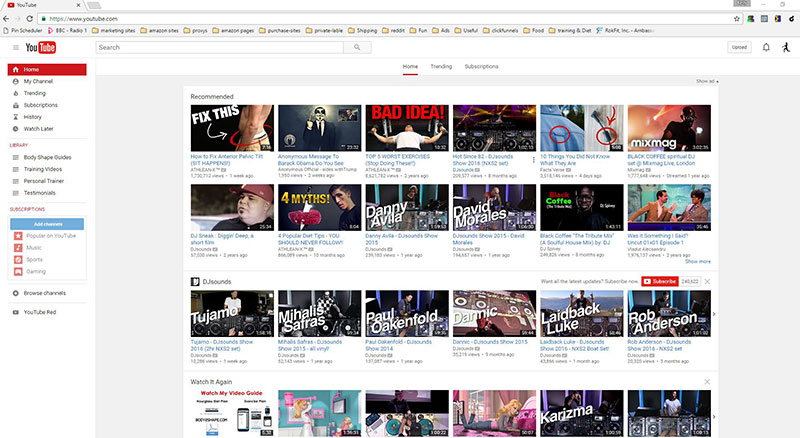Switch to the Home tab
The height and width of the screenshot is (438, 800).
410,66
